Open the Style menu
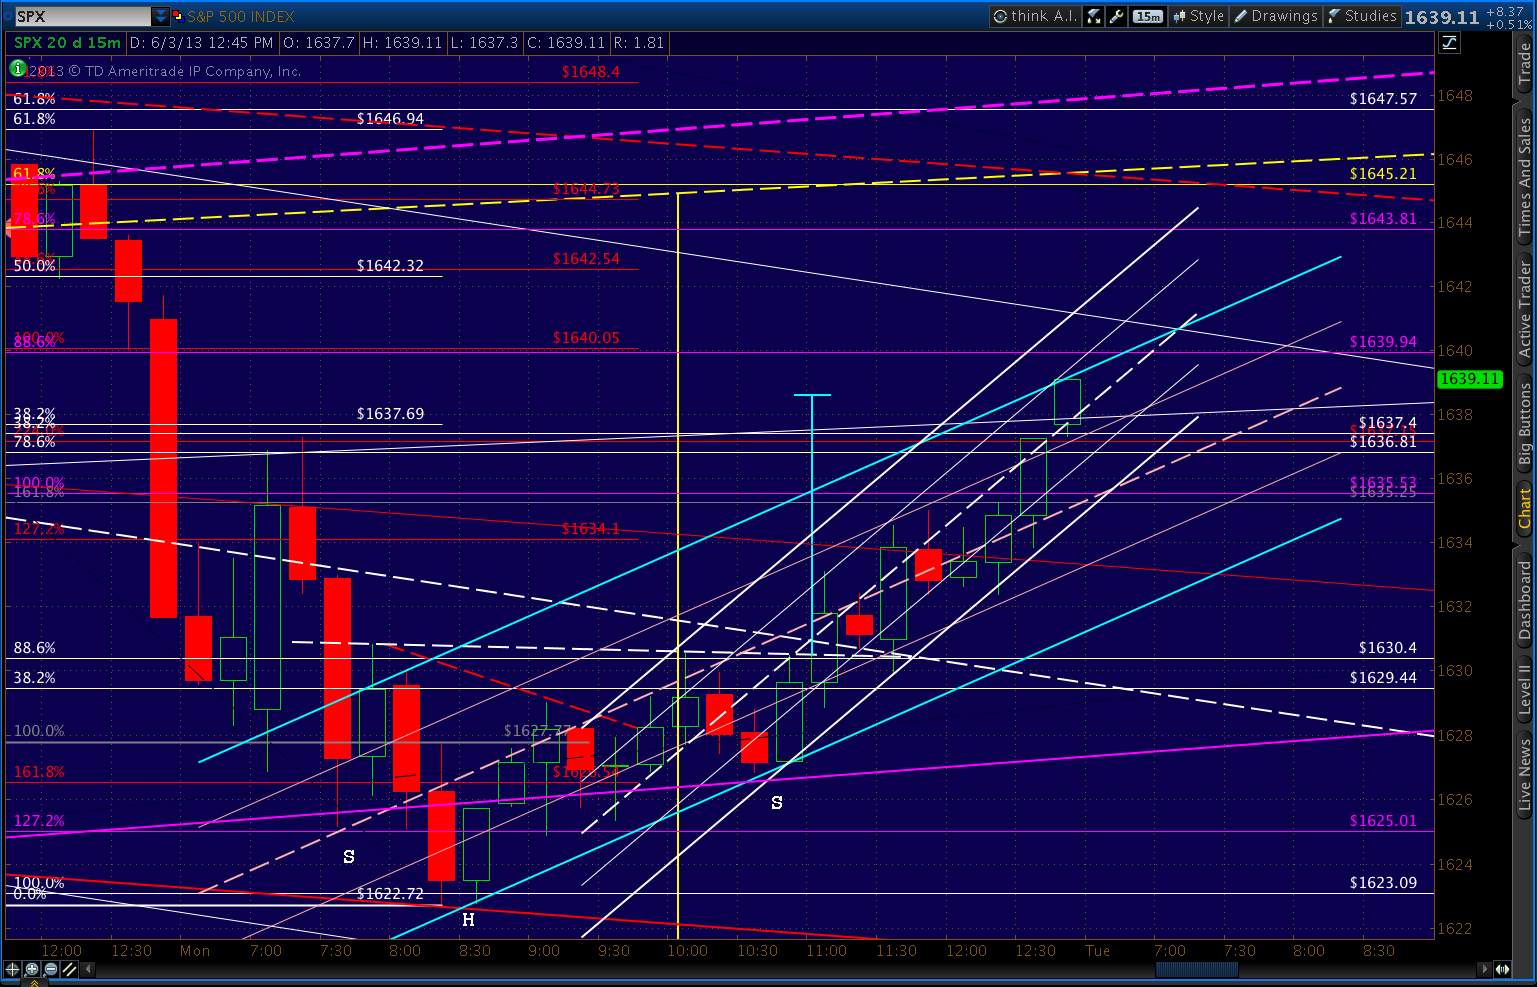The width and height of the screenshot is (1537, 987). pos(1198,16)
